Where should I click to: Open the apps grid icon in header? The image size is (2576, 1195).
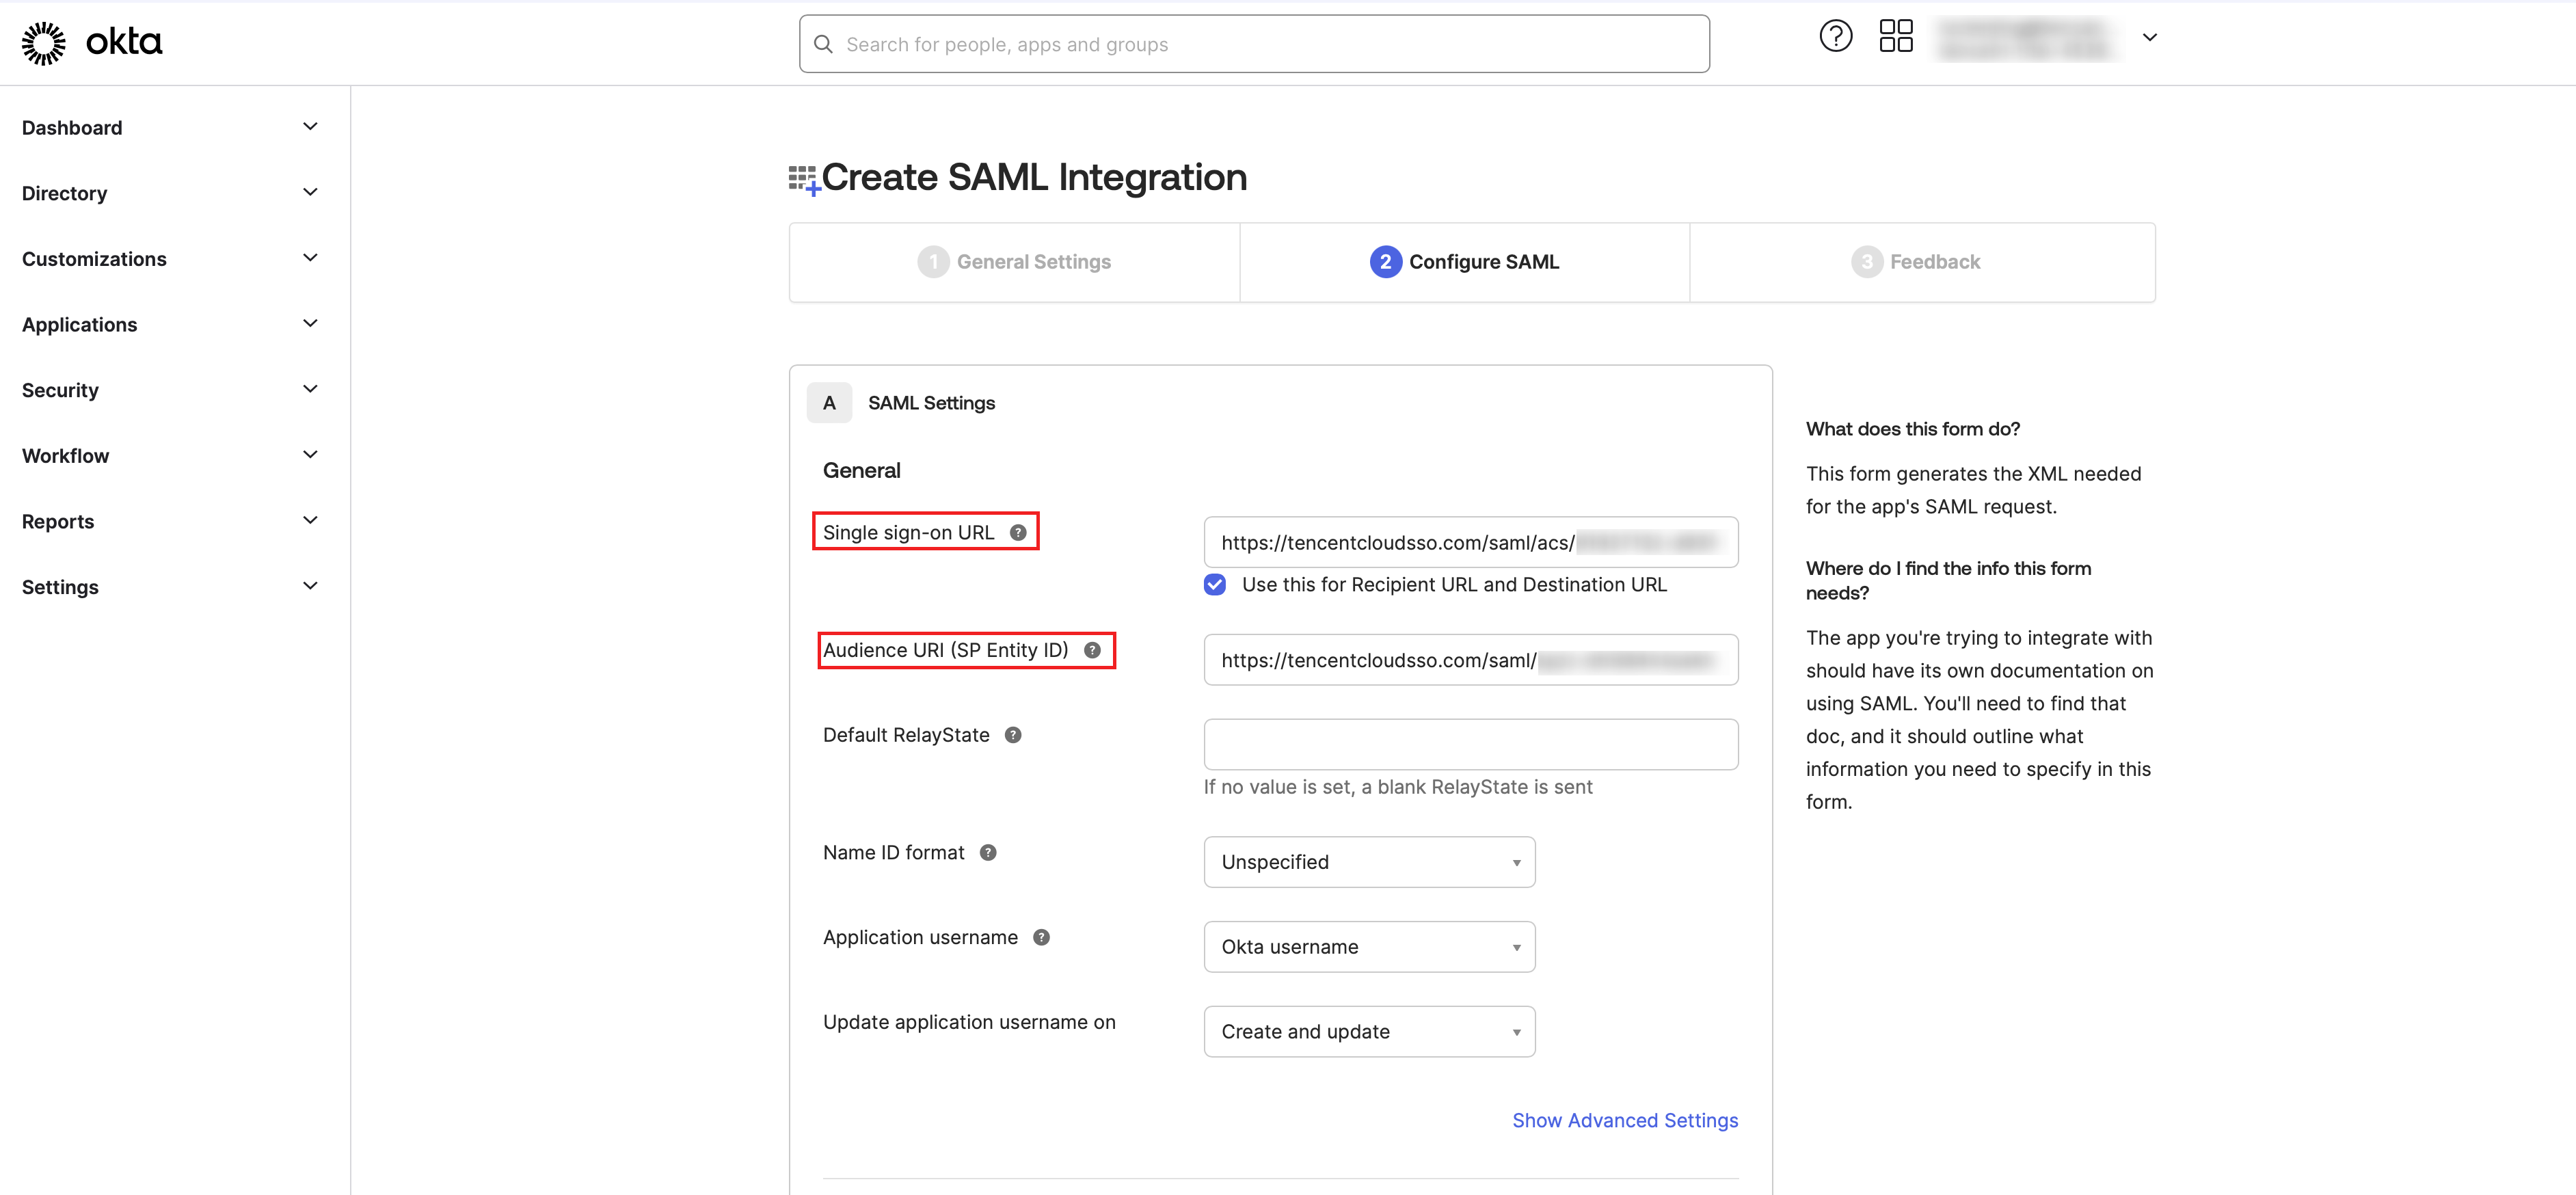tap(1895, 37)
